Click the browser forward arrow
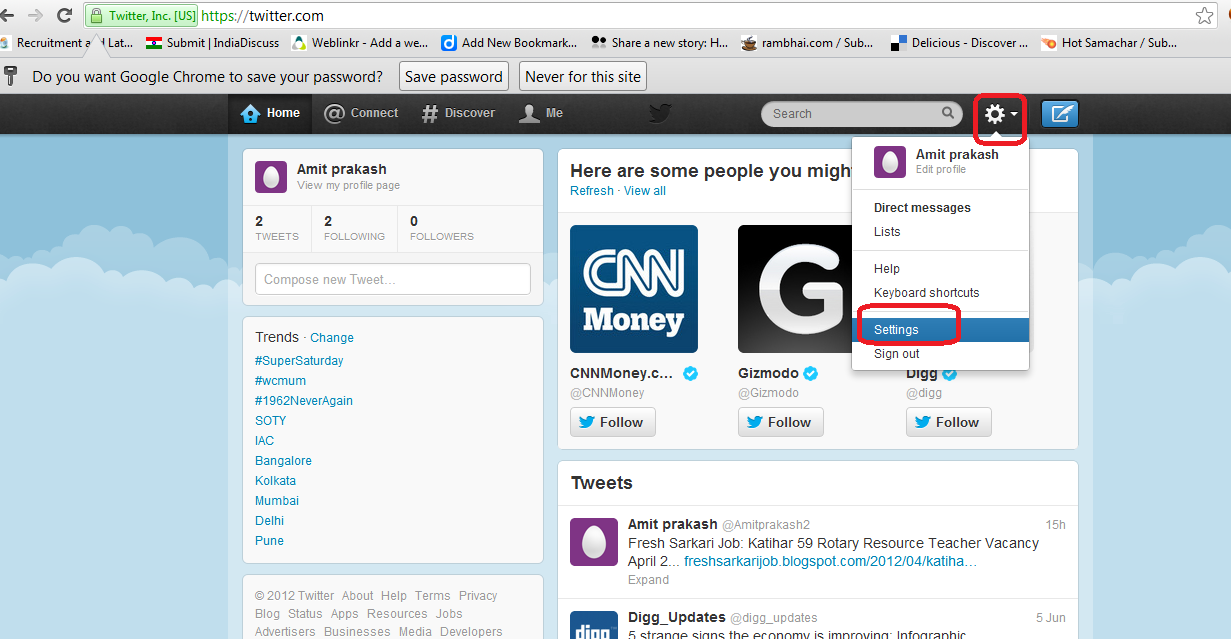The image size is (1231, 639). click(36, 16)
